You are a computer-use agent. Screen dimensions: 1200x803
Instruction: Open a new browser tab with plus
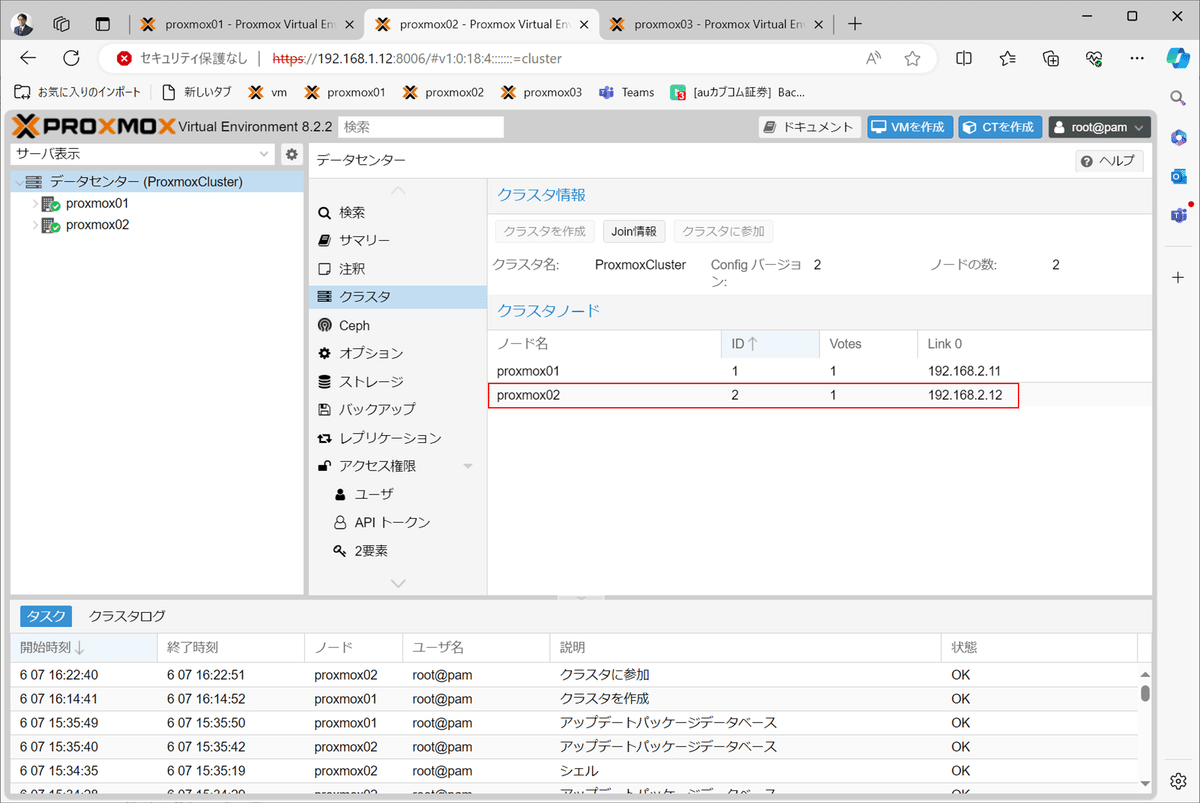(854, 24)
